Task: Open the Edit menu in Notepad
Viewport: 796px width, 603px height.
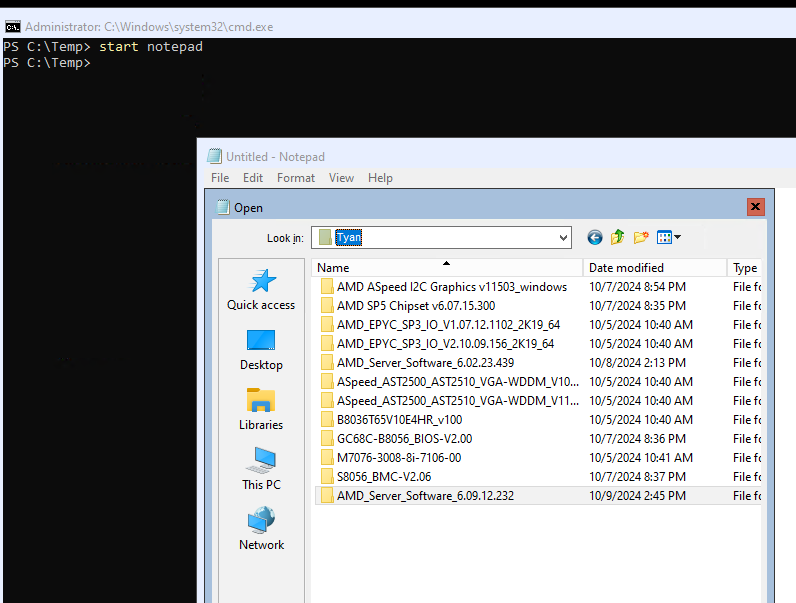Action: tap(253, 178)
